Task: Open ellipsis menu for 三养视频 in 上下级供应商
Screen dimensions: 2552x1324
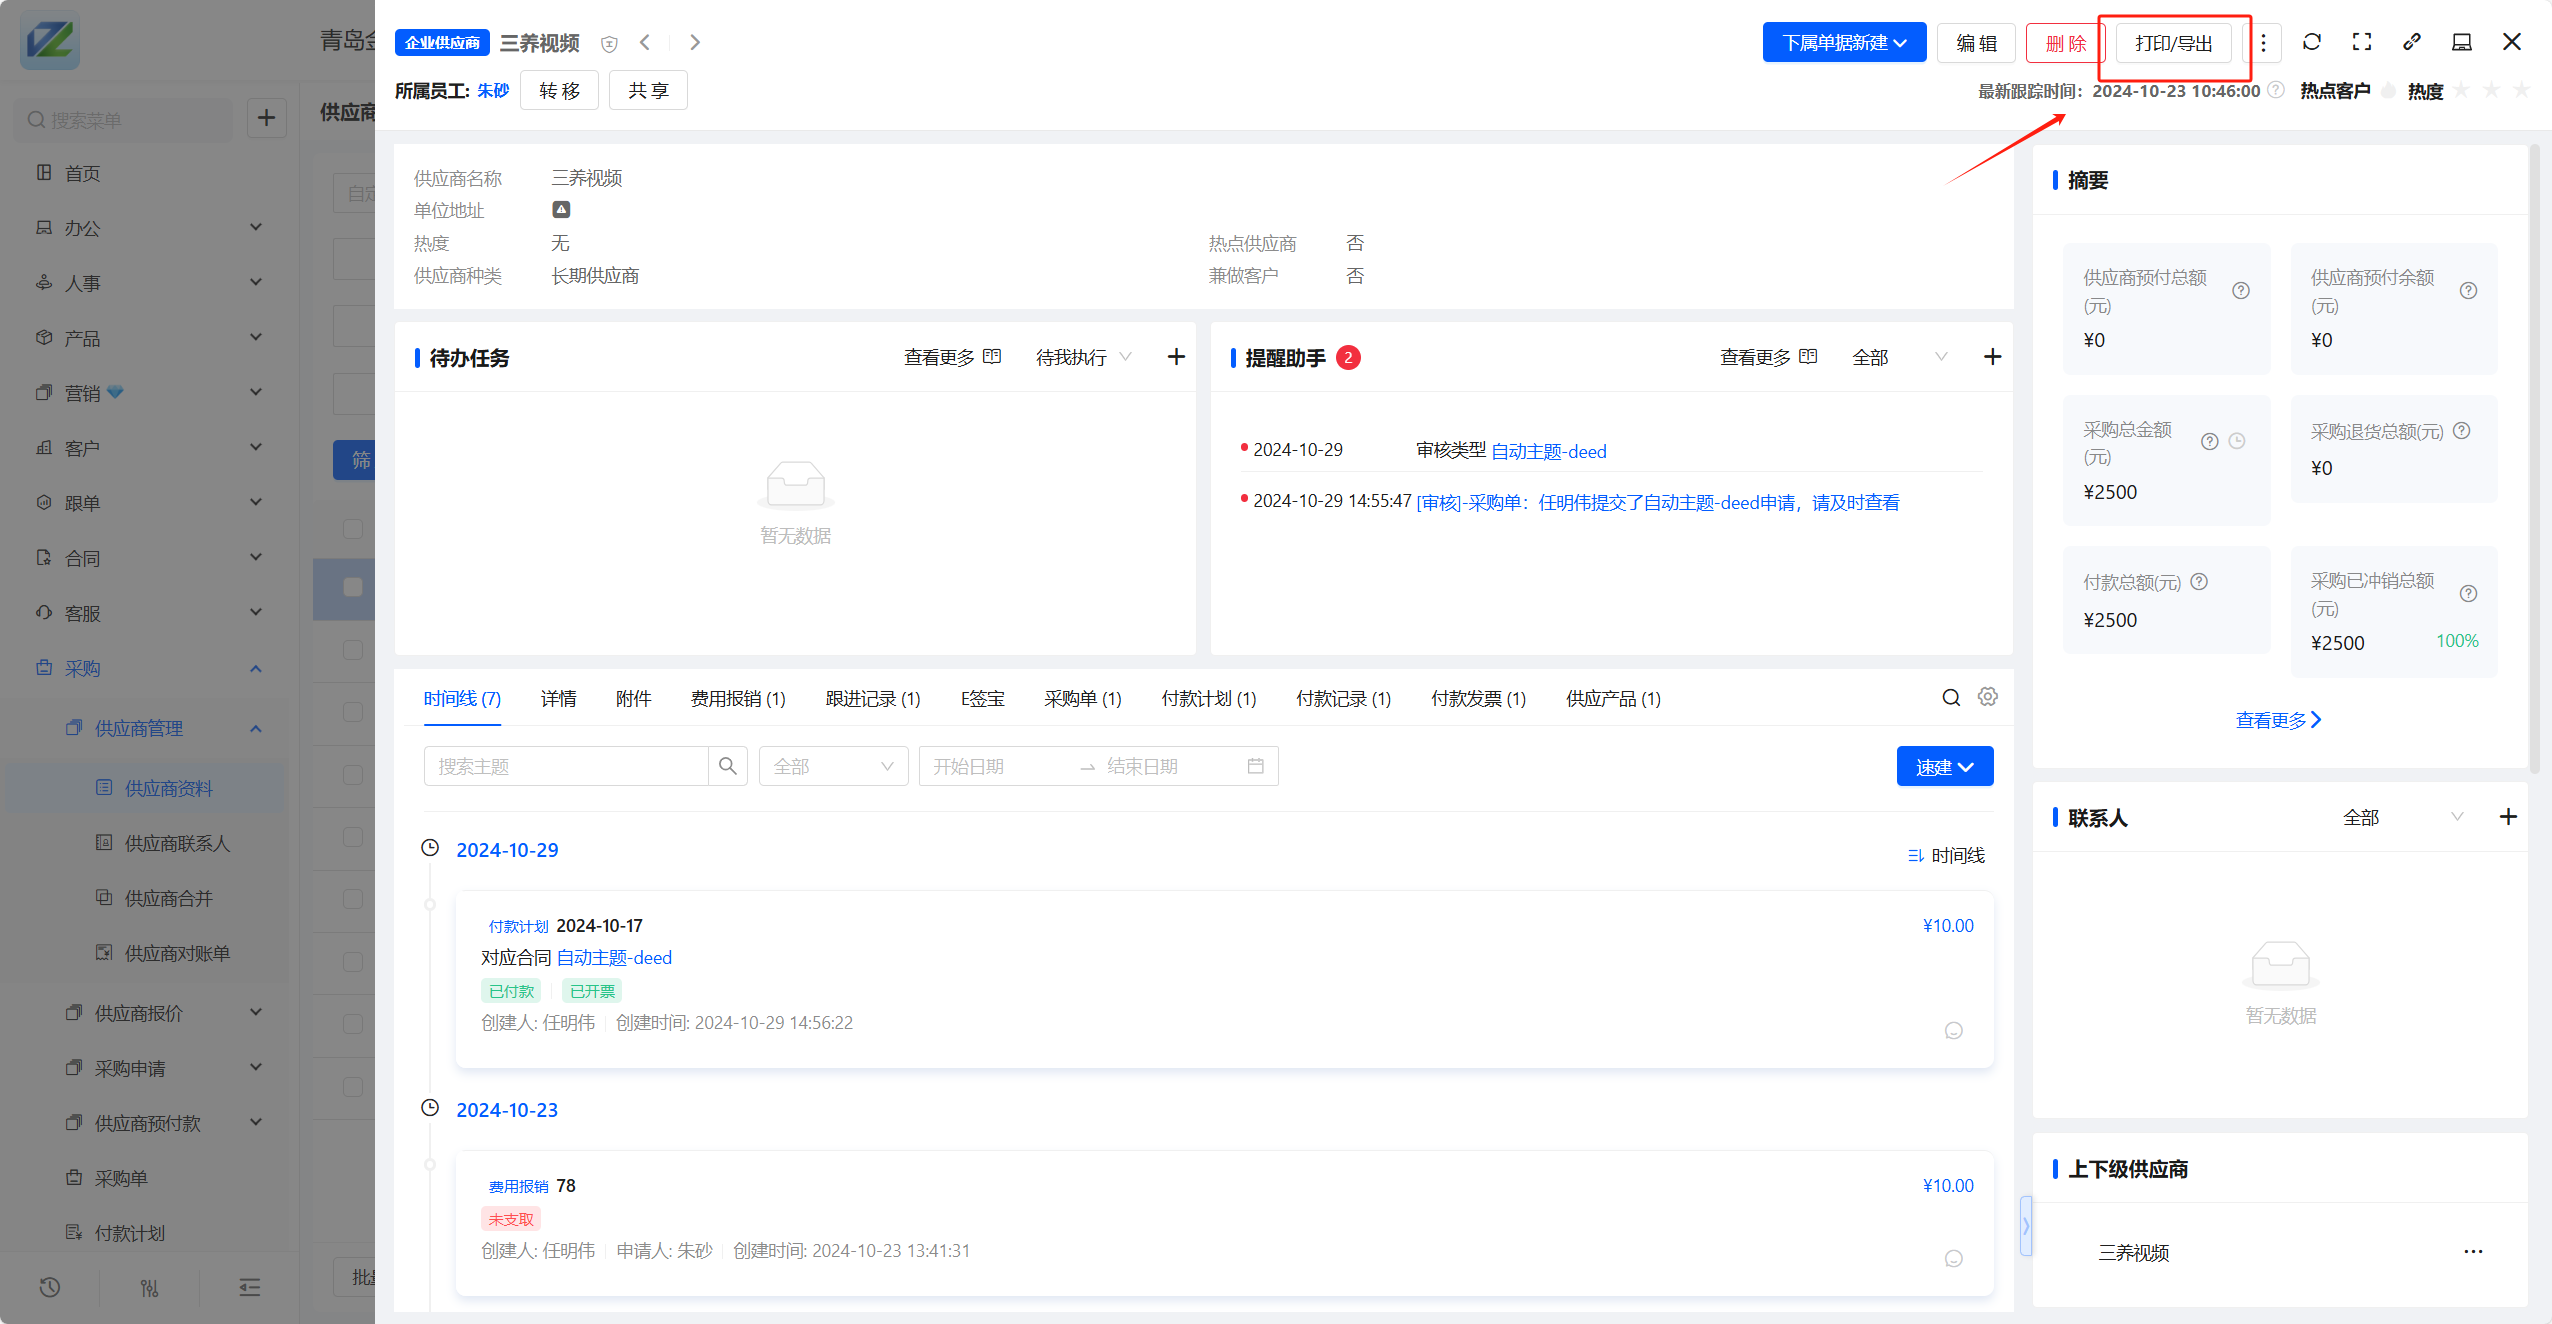Action: click(x=2473, y=1252)
